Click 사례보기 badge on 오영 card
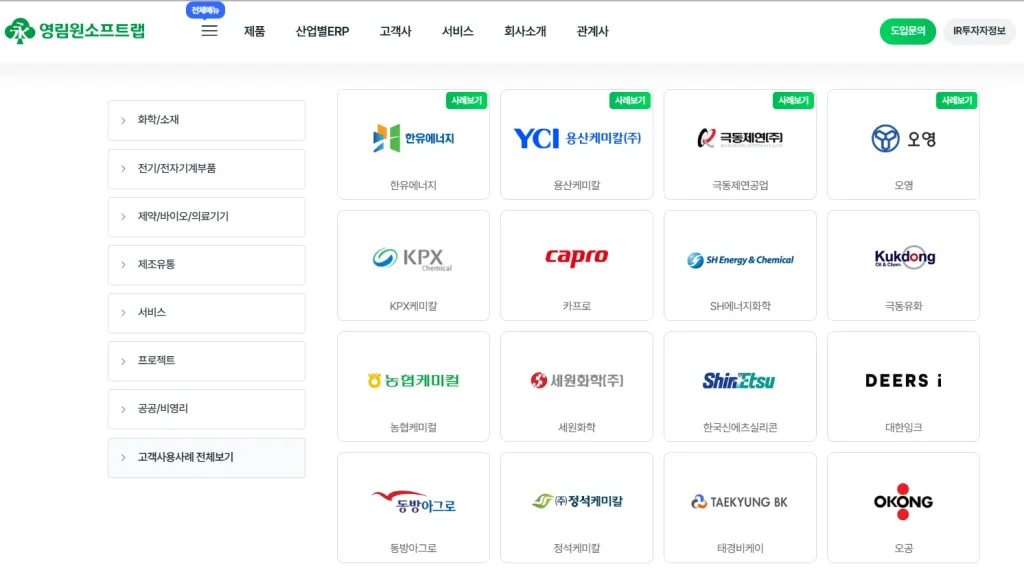Viewport: 1024px width, 568px height. [956, 100]
